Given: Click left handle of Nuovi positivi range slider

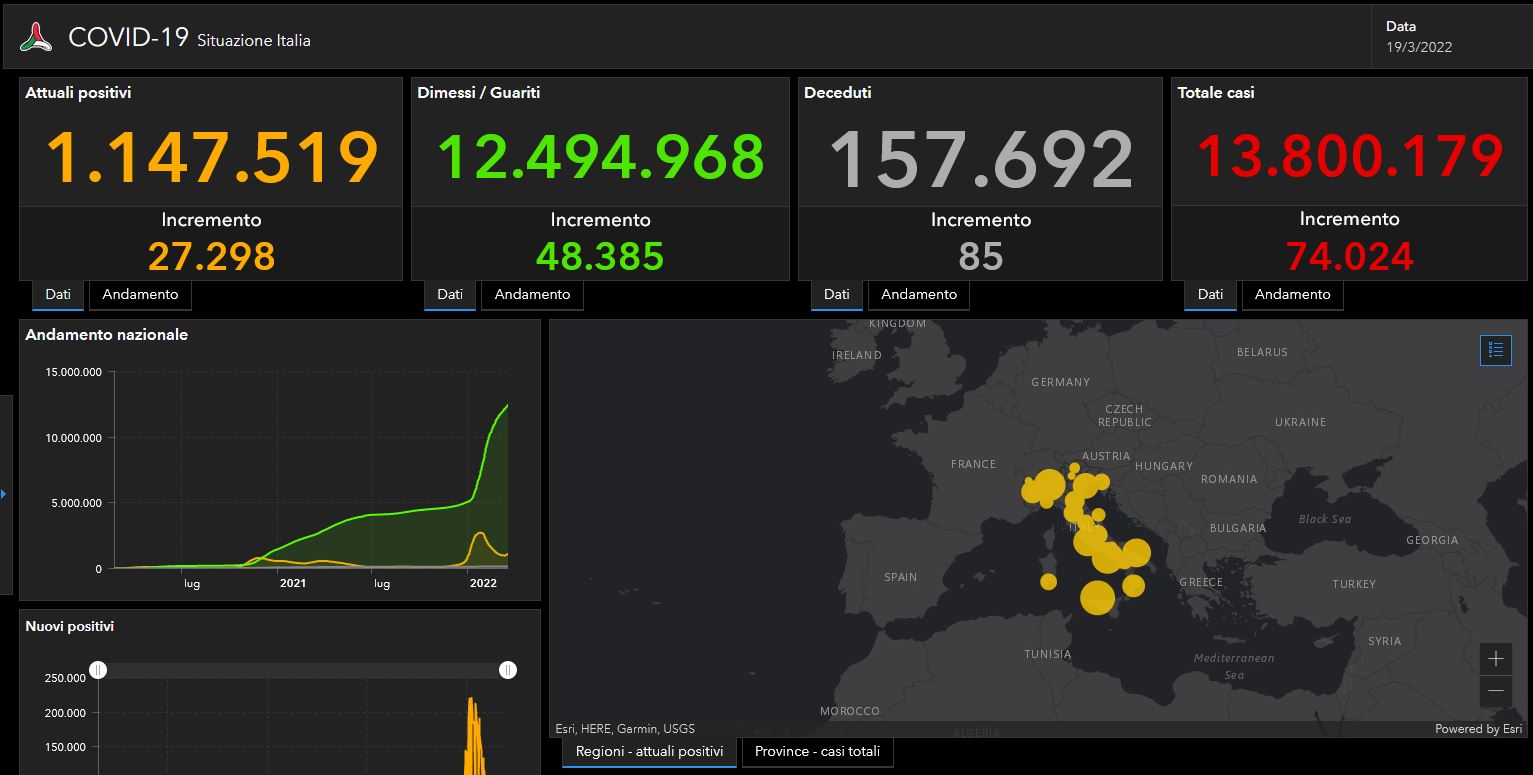Looking at the screenshot, I should 98,670.
